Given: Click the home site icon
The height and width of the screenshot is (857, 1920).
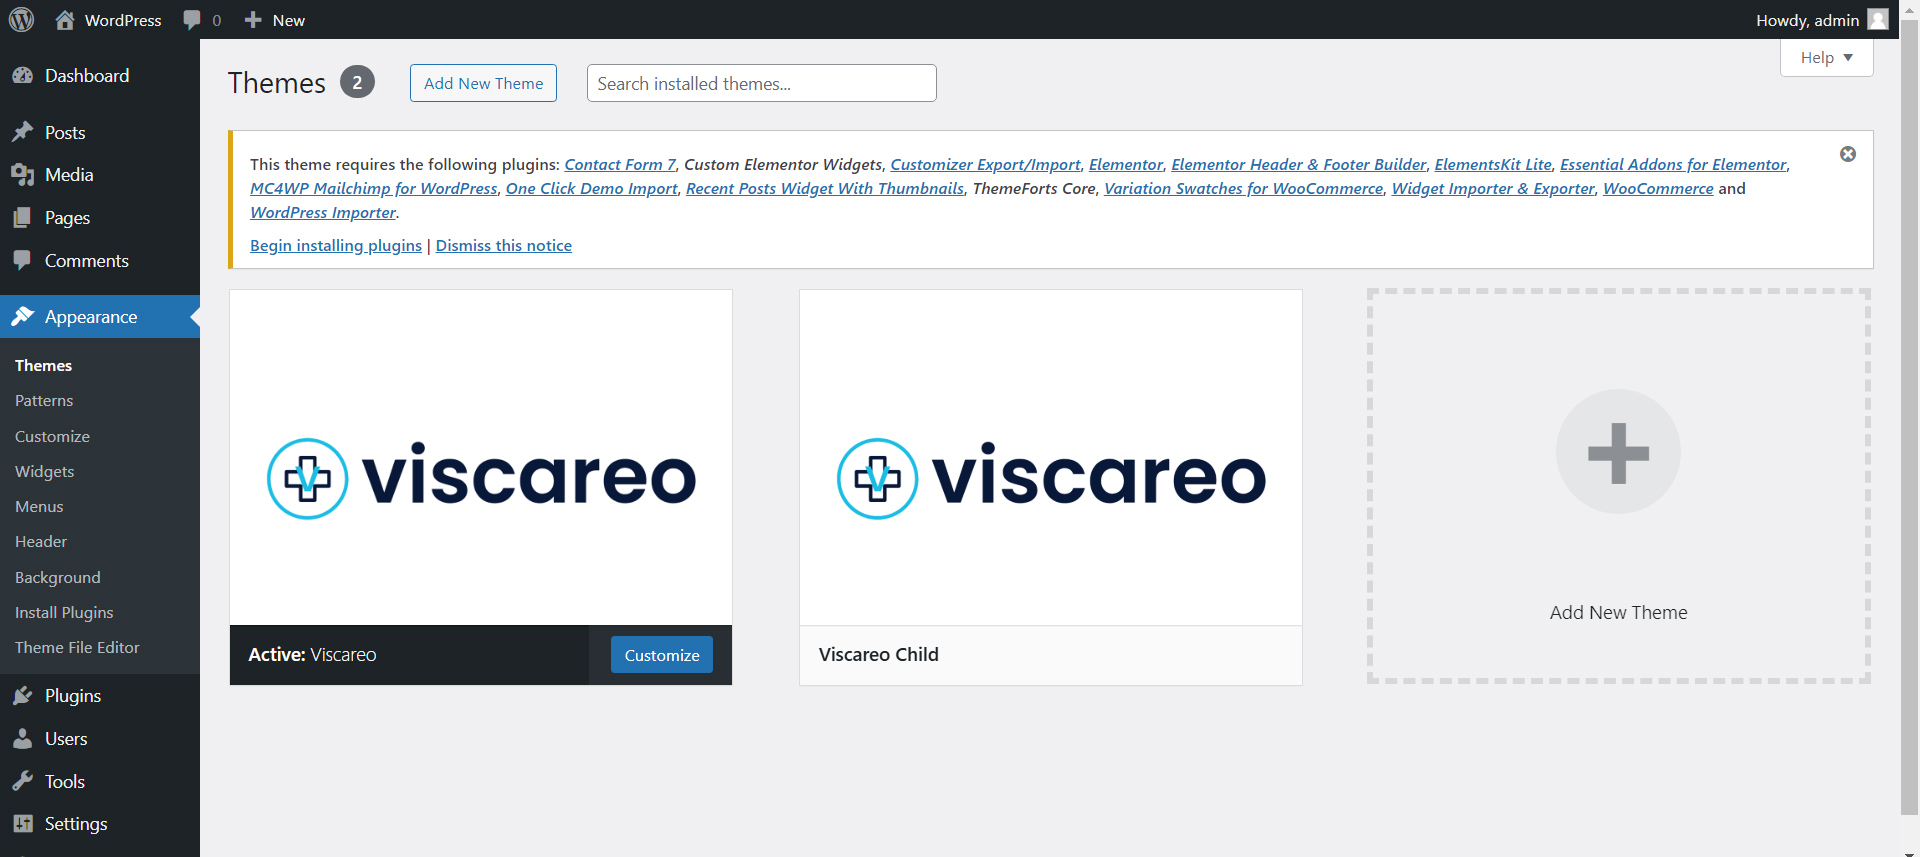Looking at the screenshot, I should (65, 20).
